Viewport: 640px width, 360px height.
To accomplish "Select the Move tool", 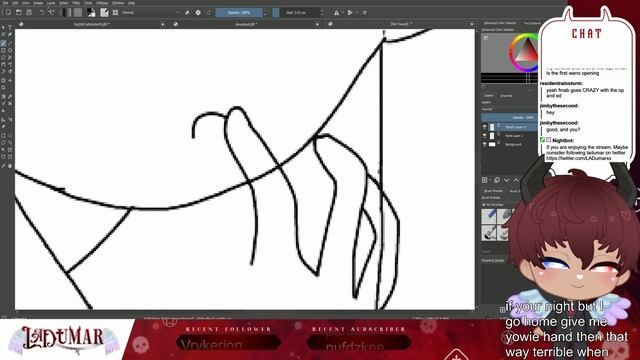I will (x=10, y=81).
